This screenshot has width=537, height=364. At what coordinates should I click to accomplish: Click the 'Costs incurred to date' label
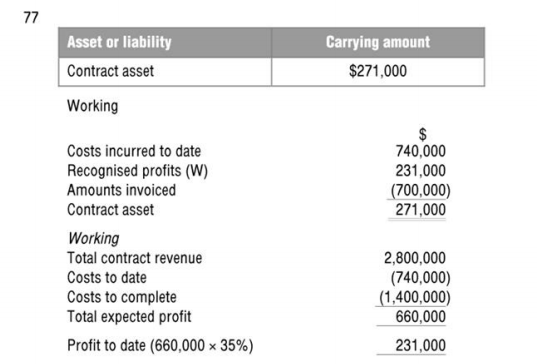pyautogui.click(x=134, y=151)
